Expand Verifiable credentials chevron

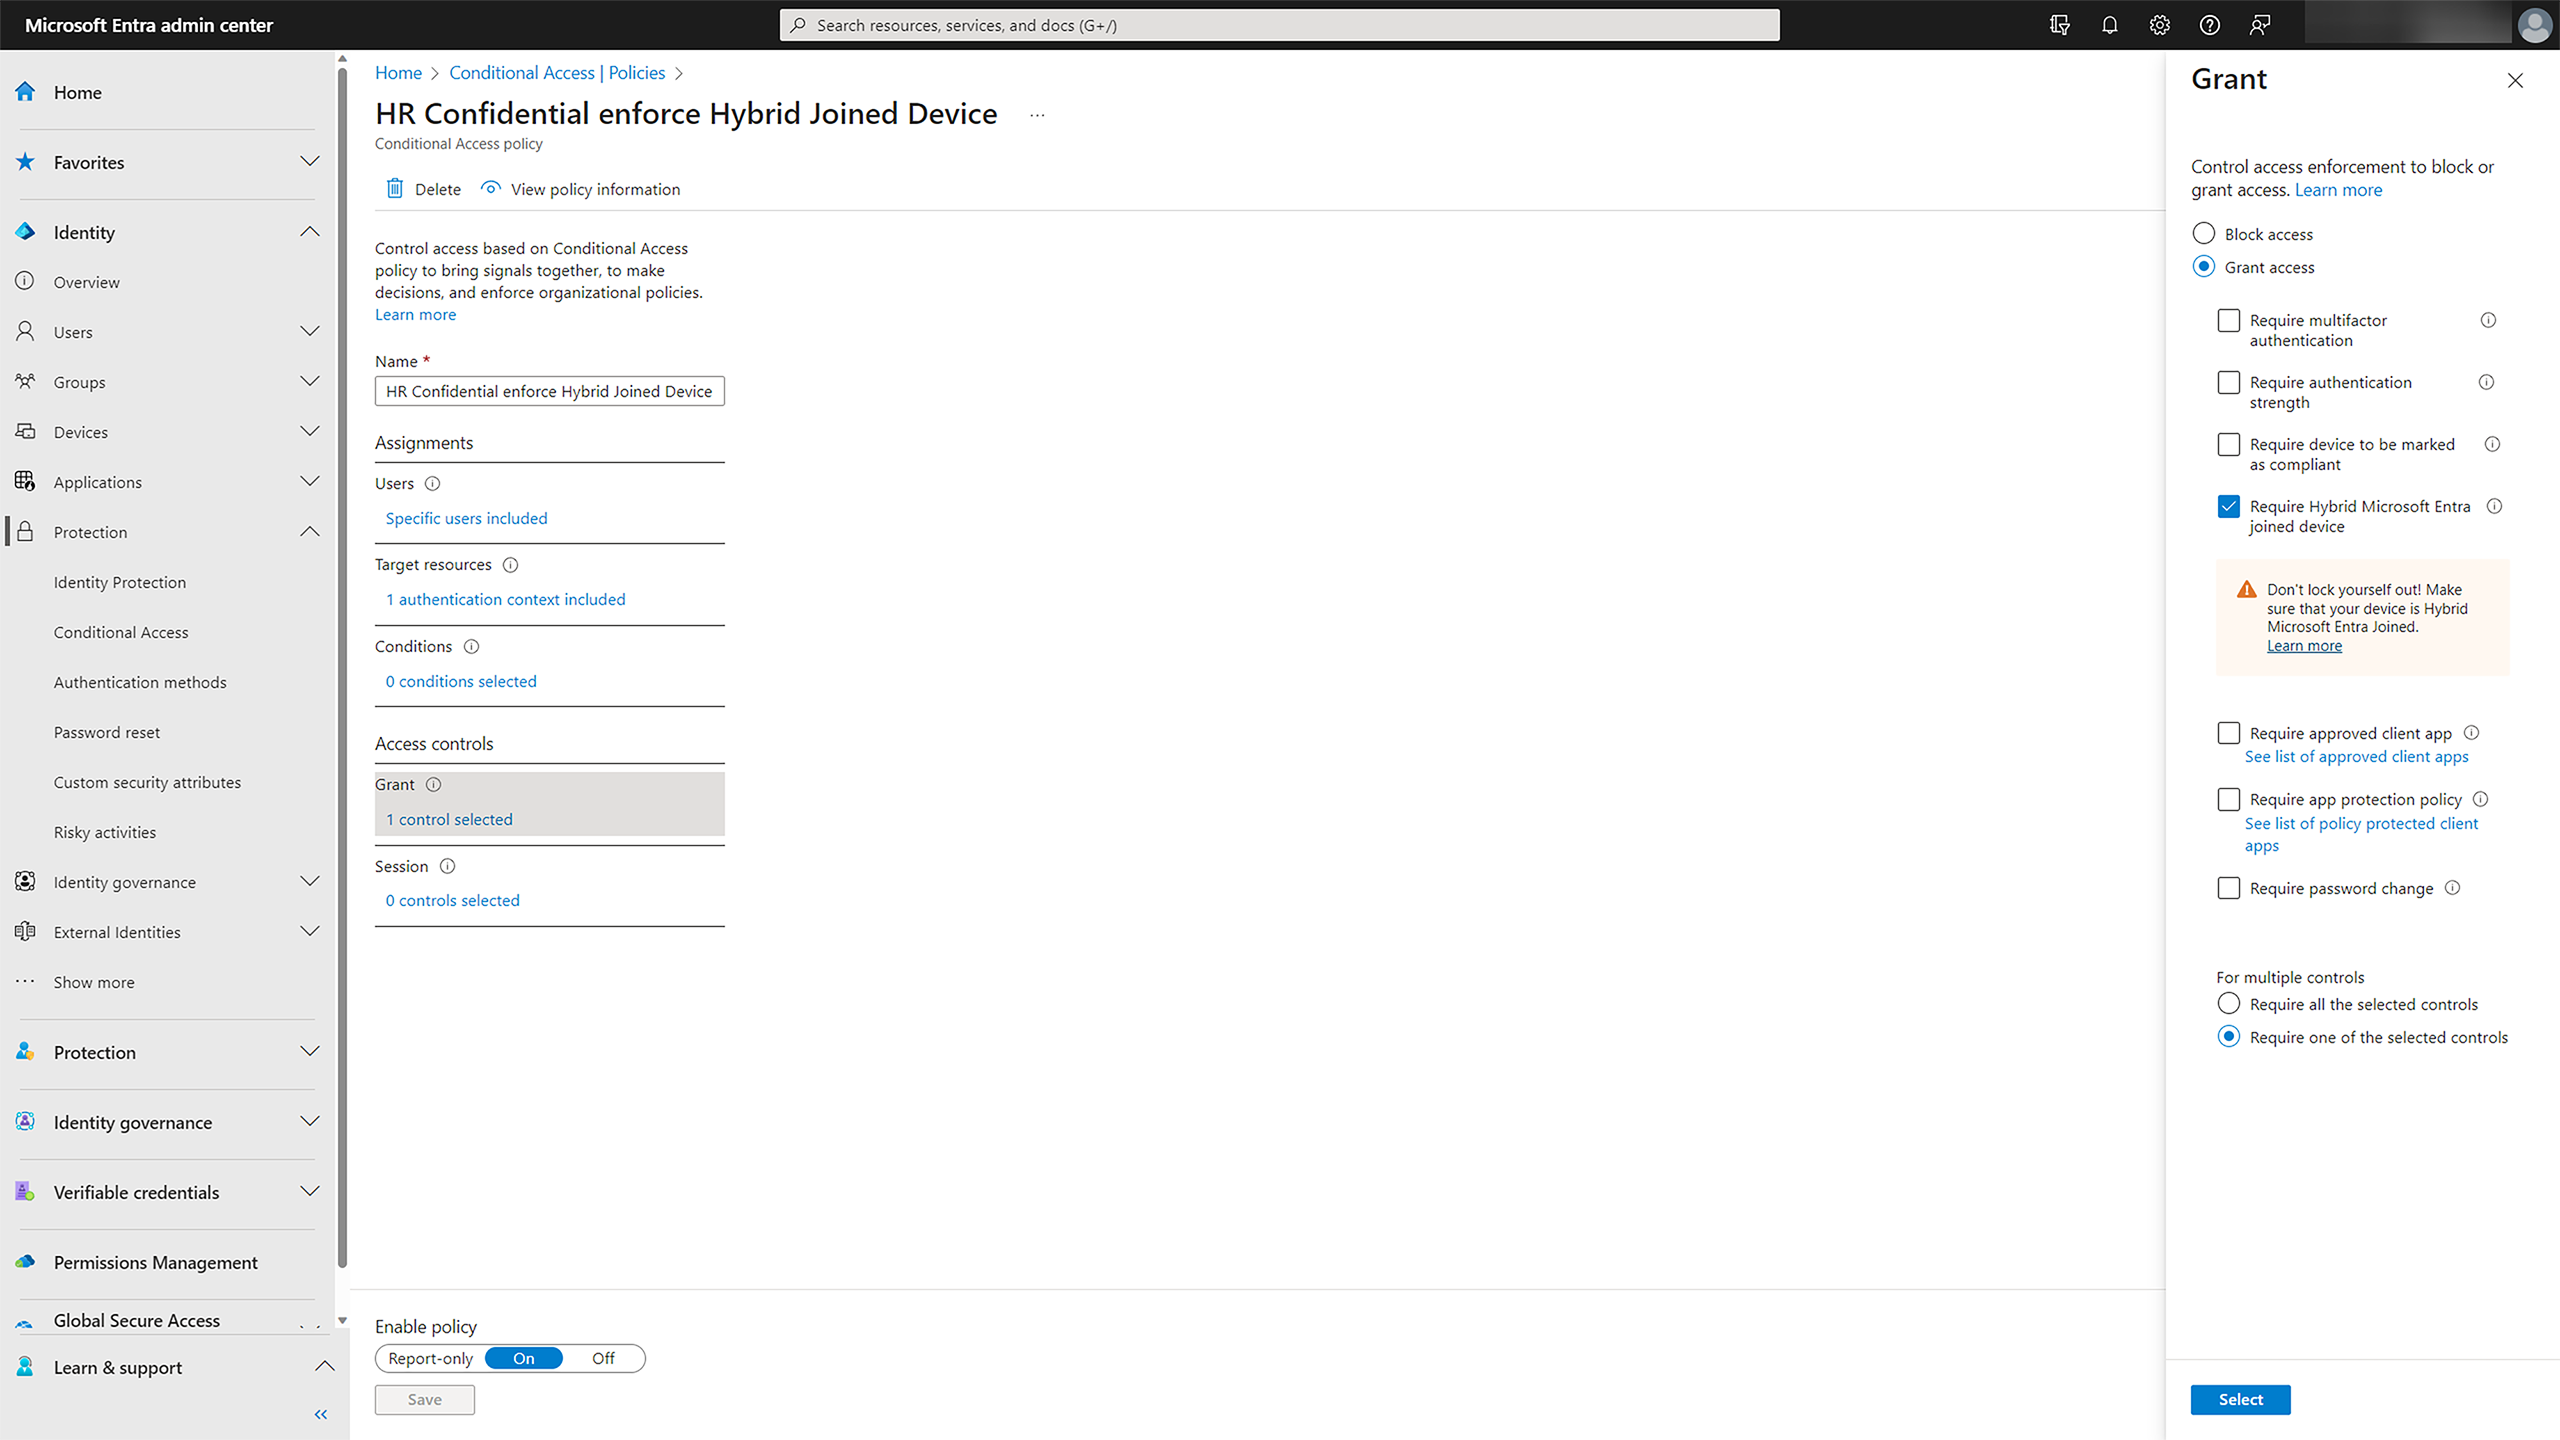[310, 1191]
